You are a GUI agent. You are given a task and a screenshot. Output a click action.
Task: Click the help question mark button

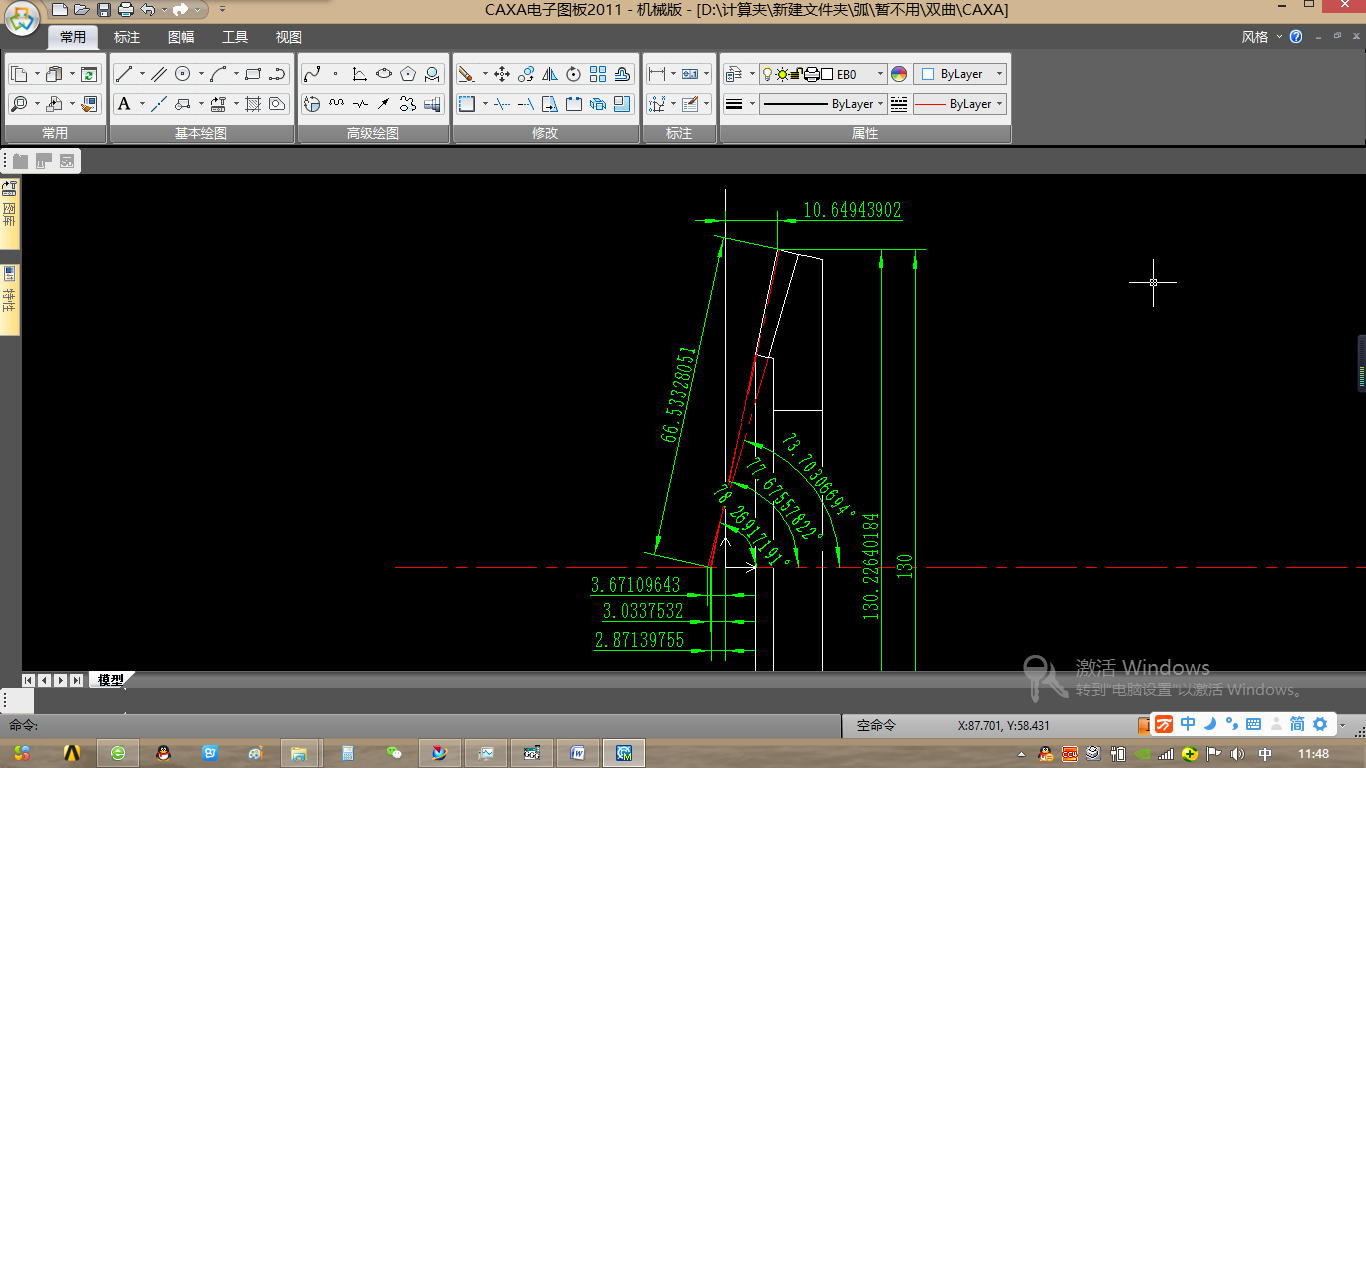(x=1296, y=37)
